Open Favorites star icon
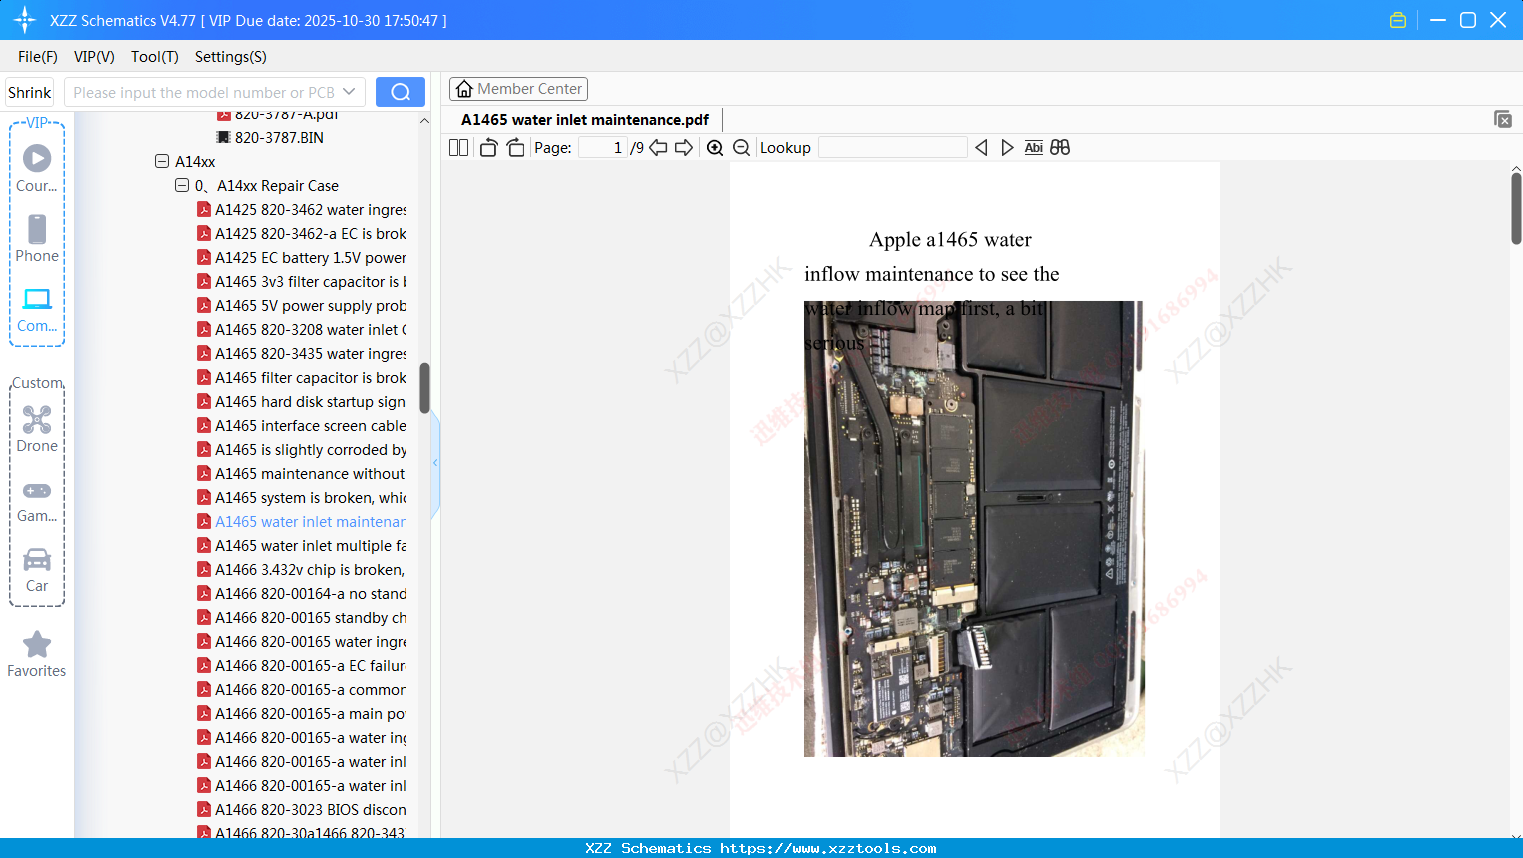Screen dimensions: 1523x858 [37, 654]
